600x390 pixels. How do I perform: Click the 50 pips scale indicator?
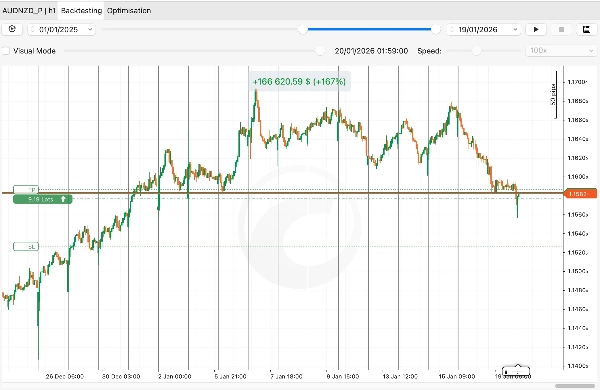(553, 95)
